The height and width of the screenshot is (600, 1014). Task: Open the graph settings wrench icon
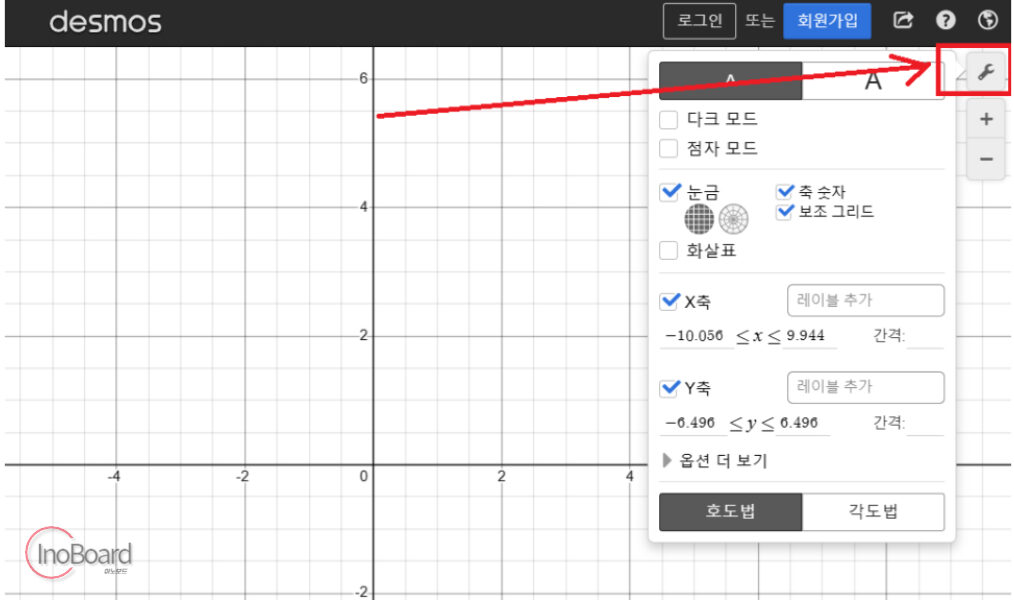[x=986, y=71]
